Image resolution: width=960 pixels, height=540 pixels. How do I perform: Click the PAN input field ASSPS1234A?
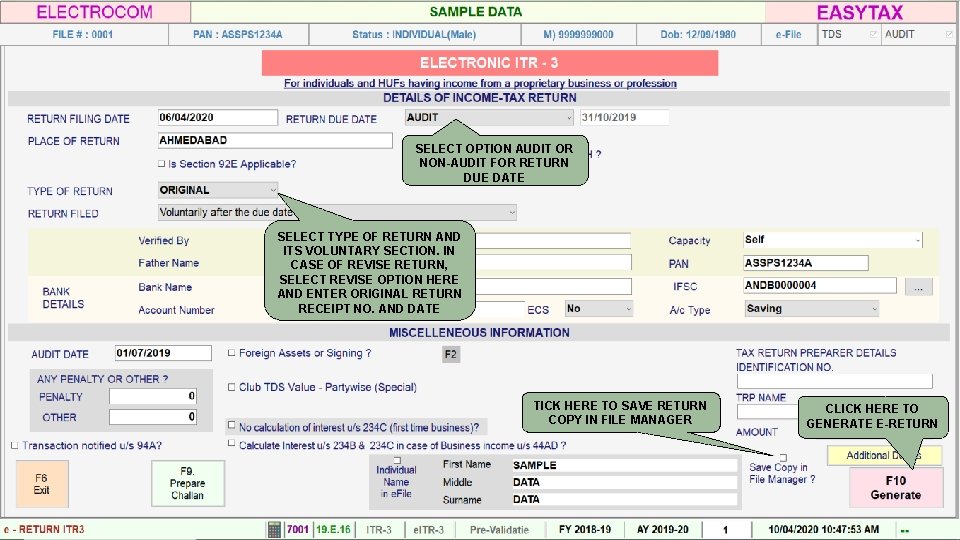[805, 263]
